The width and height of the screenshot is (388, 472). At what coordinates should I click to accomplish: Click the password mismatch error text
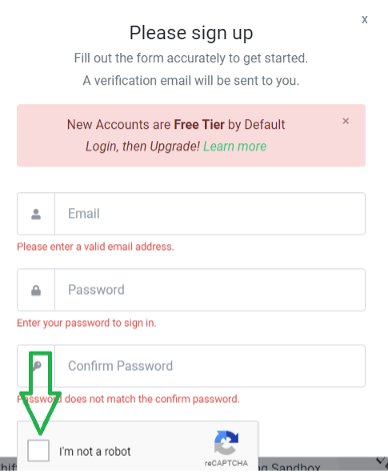pos(128,399)
